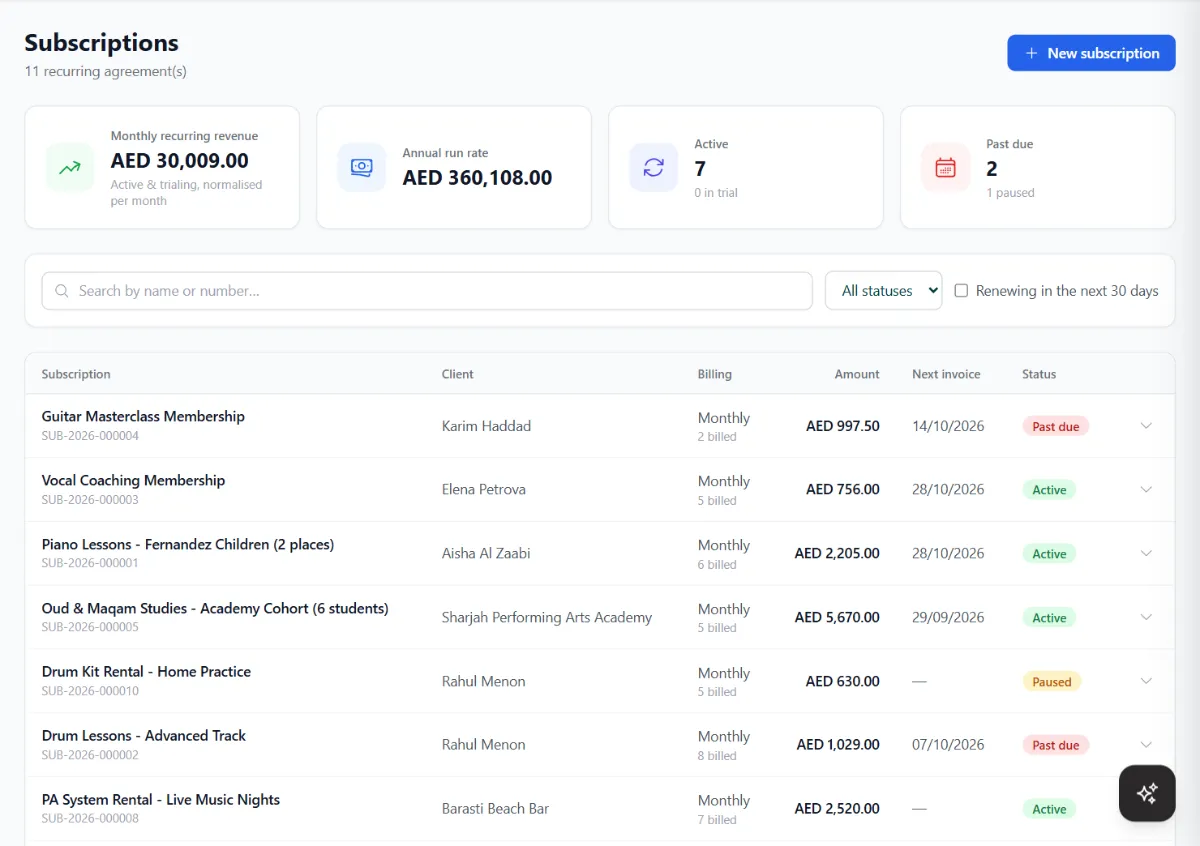Click amount AED 2,205.00
The width and height of the screenshot is (1200, 846).
tap(837, 553)
